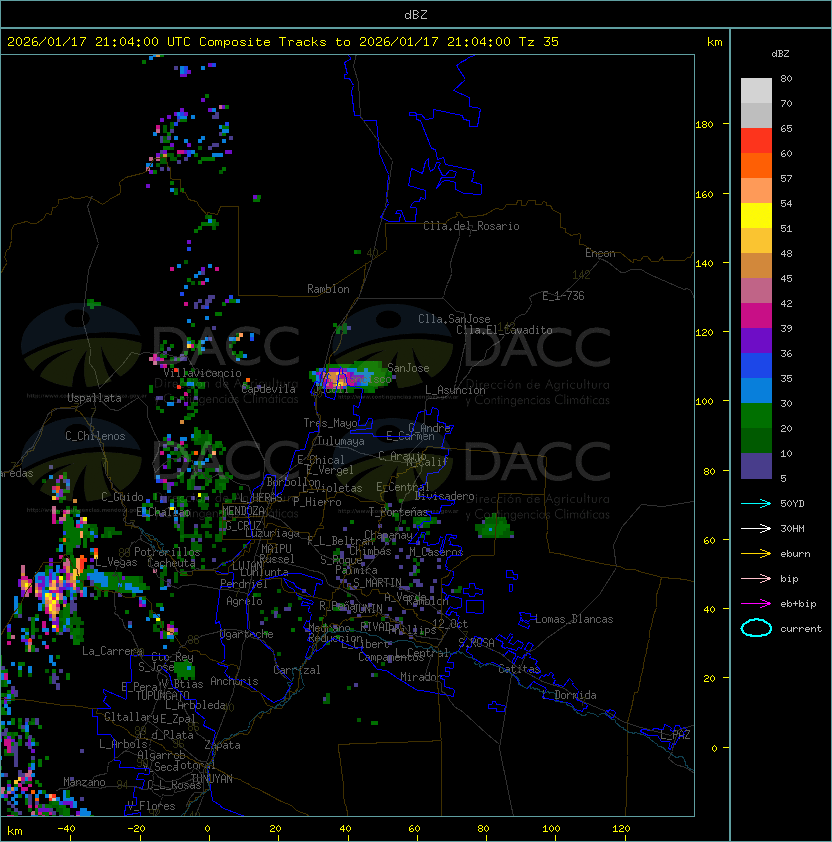
Task: Select the yellow eburn arrow icon
Action: [x=756, y=553]
